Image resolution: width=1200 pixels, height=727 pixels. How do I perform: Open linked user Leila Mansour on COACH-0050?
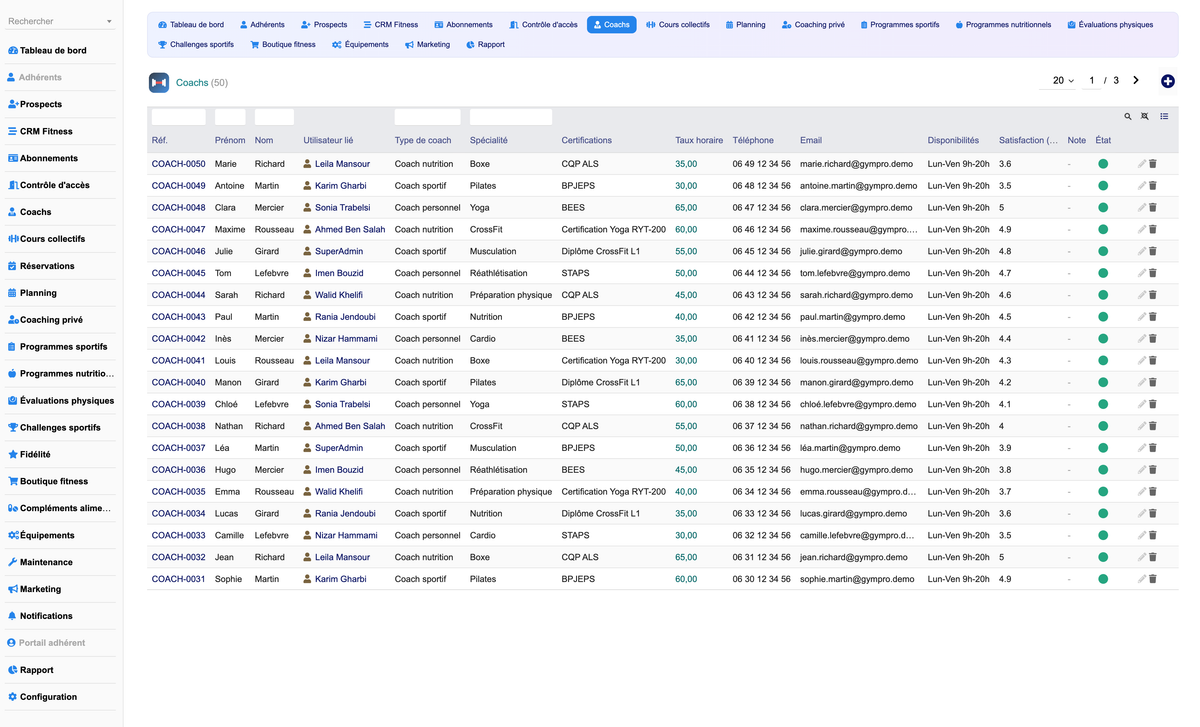coord(342,164)
